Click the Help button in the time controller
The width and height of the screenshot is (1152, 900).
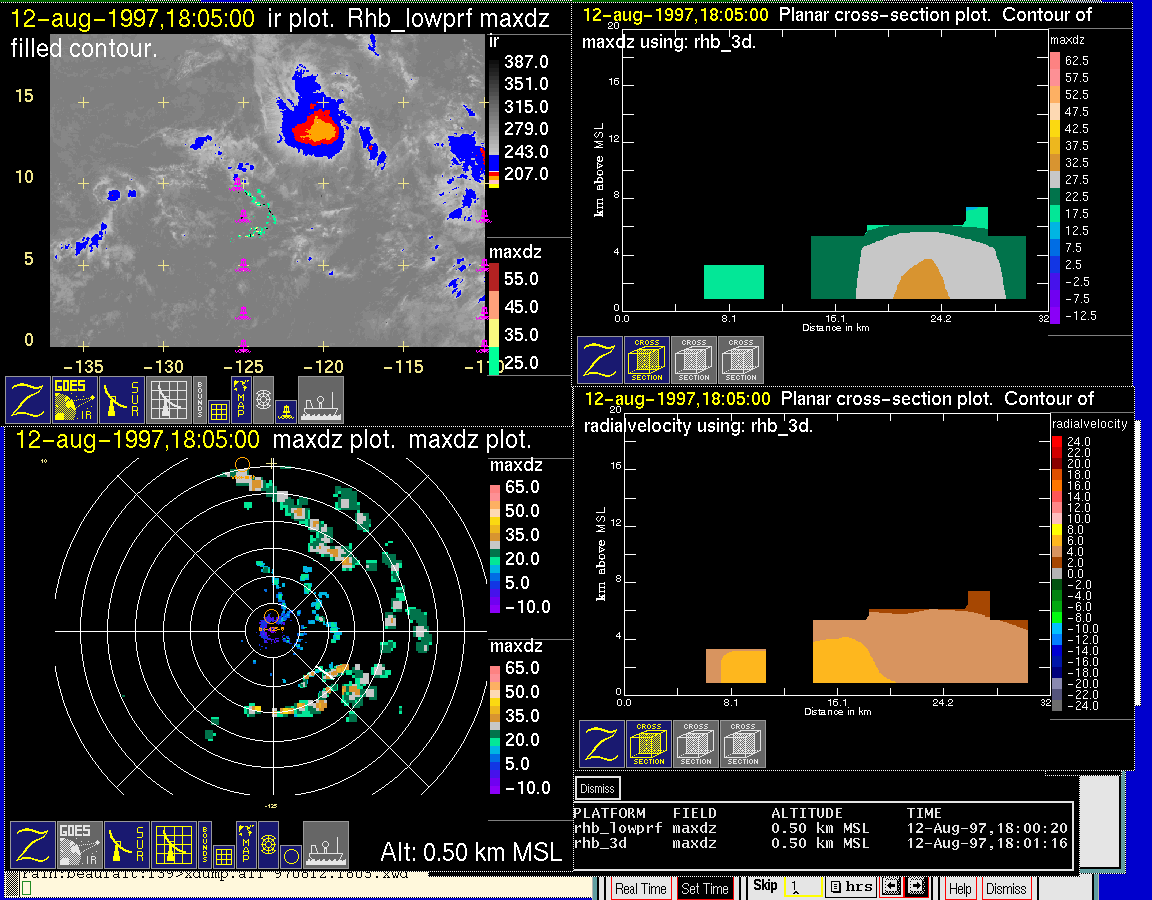click(x=959, y=888)
